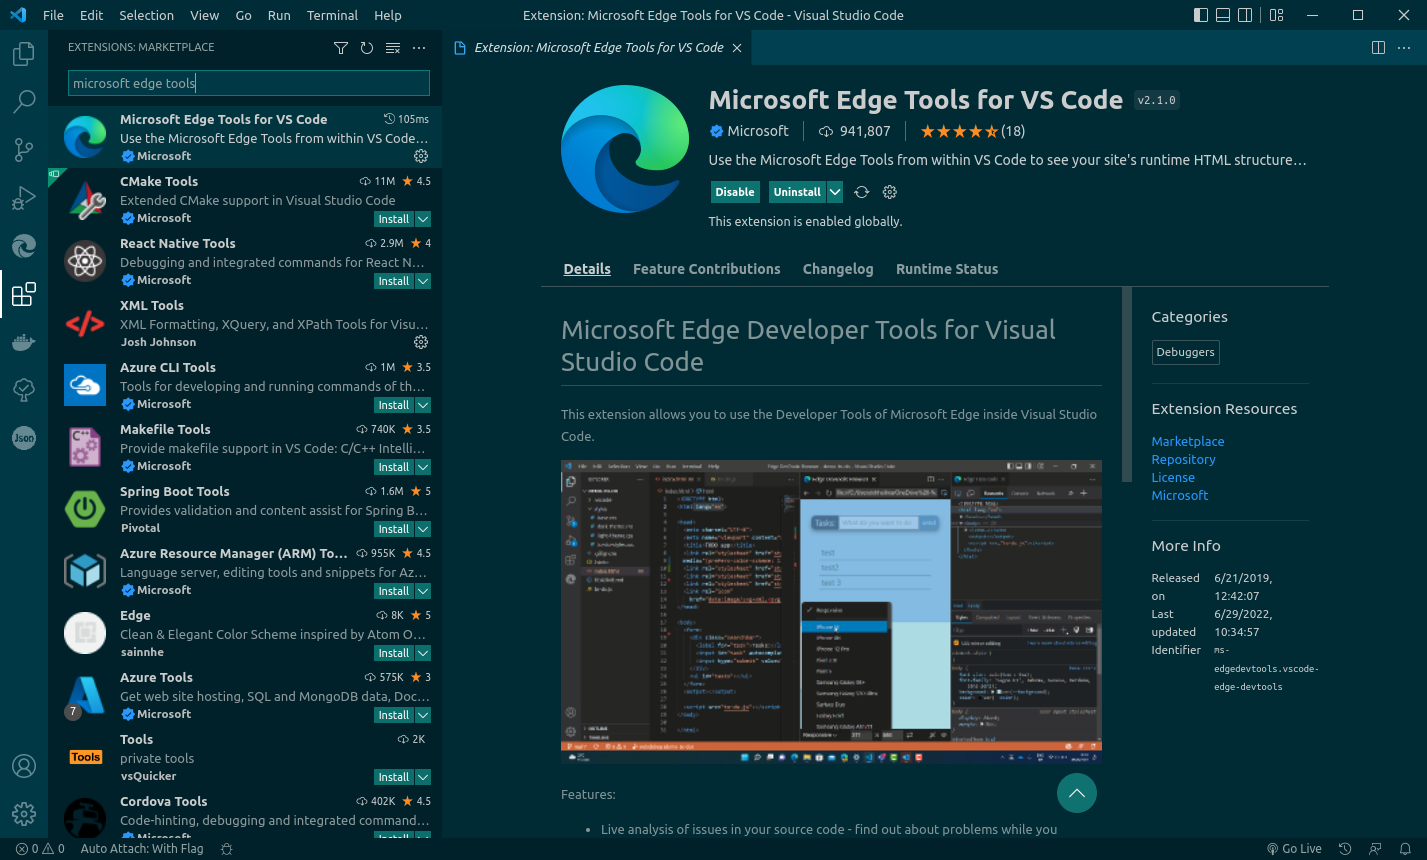
Task: Disable the Microsoft Edge Tools extension
Action: pos(735,191)
